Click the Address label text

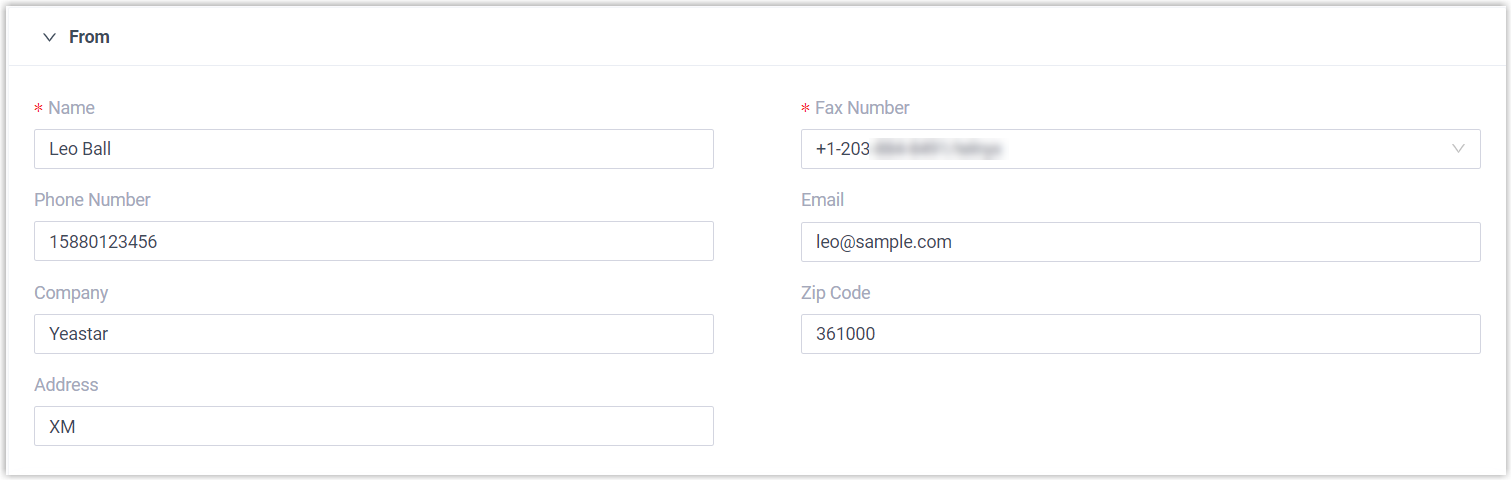click(66, 385)
